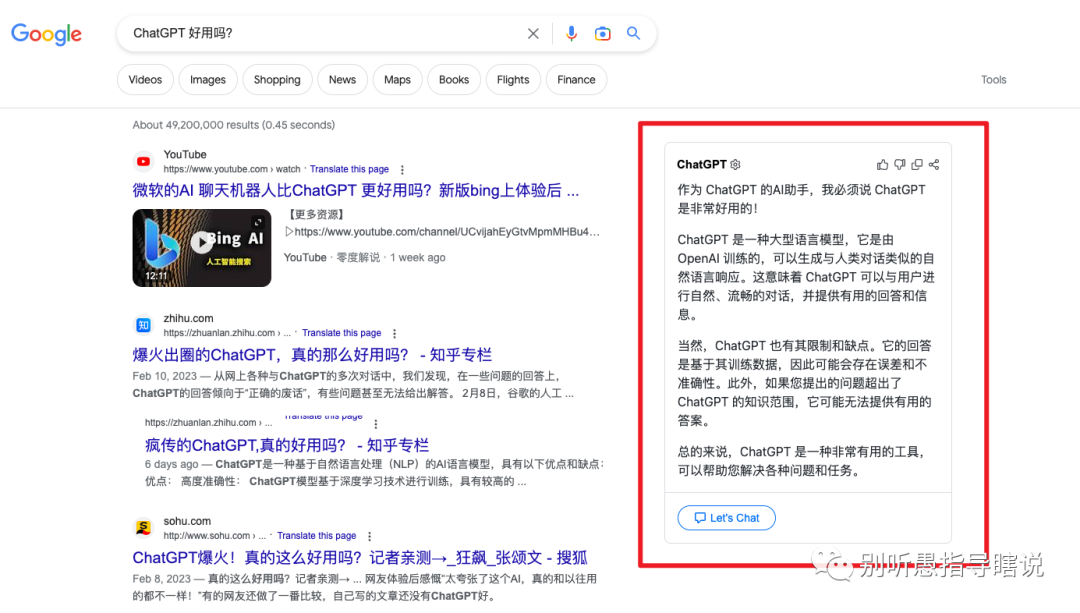Viewport: 1080px width, 613px height.
Task: Play the Bing AI video thumbnail
Action: click(202, 242)
